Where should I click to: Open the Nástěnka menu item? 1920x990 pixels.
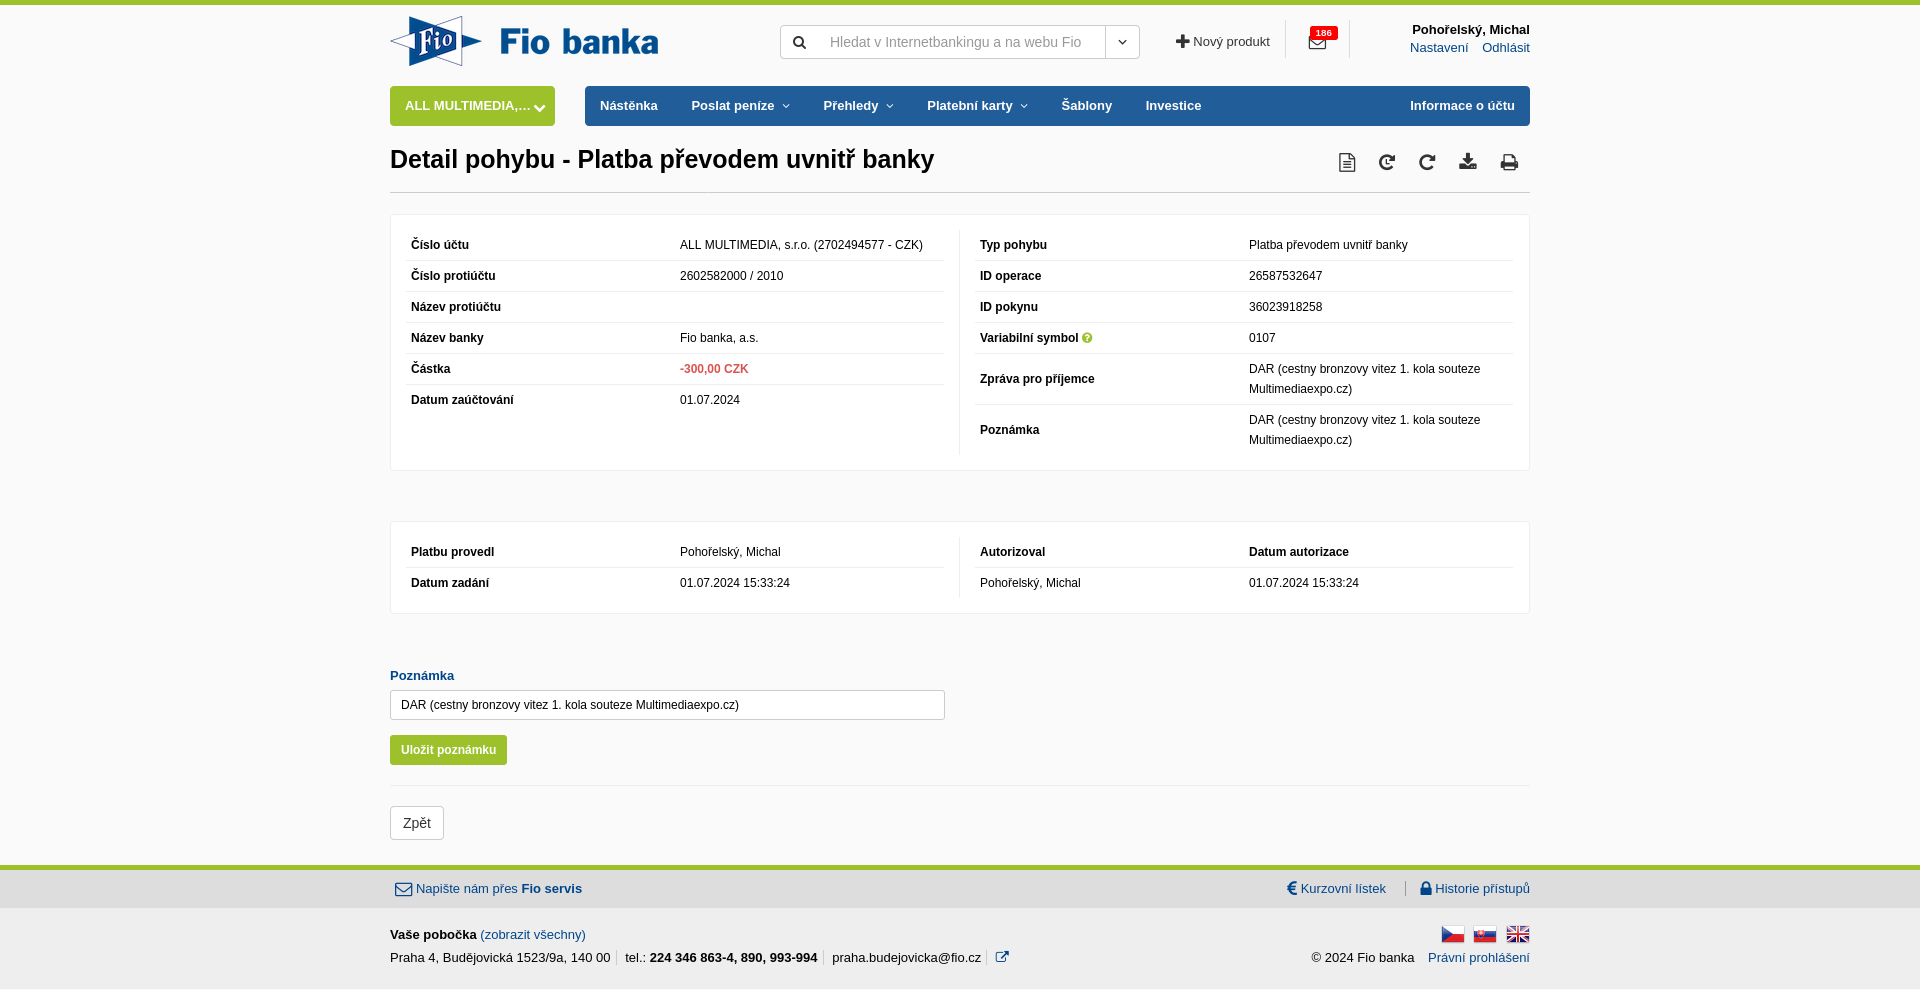(628, 106)
